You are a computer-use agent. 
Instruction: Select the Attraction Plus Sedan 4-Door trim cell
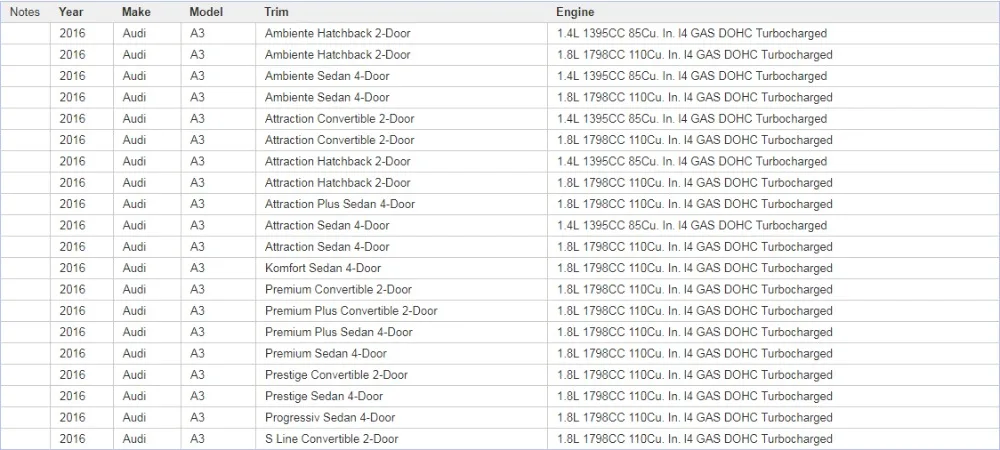click(402, 204)
